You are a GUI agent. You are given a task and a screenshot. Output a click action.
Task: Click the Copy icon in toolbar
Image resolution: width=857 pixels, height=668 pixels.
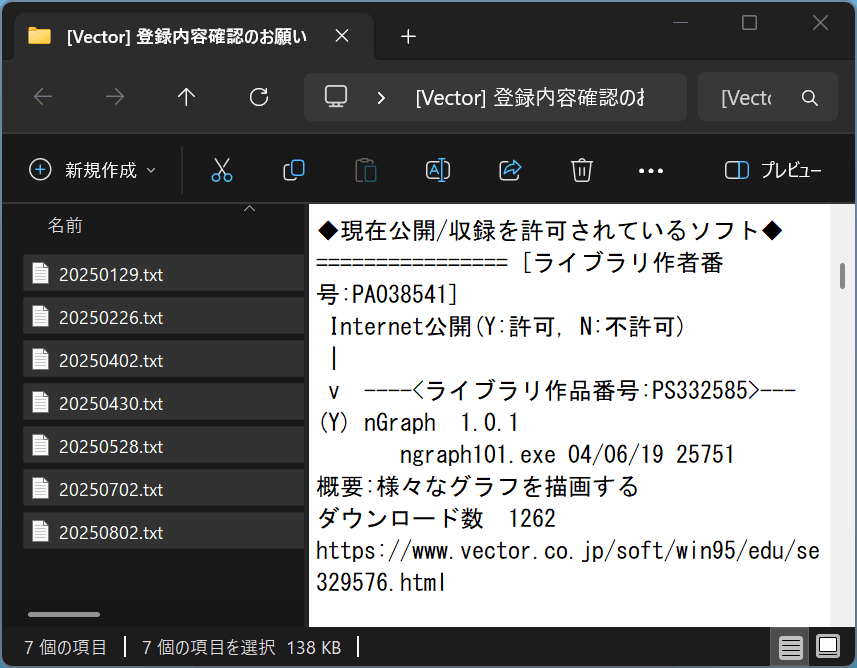[294, 170]
